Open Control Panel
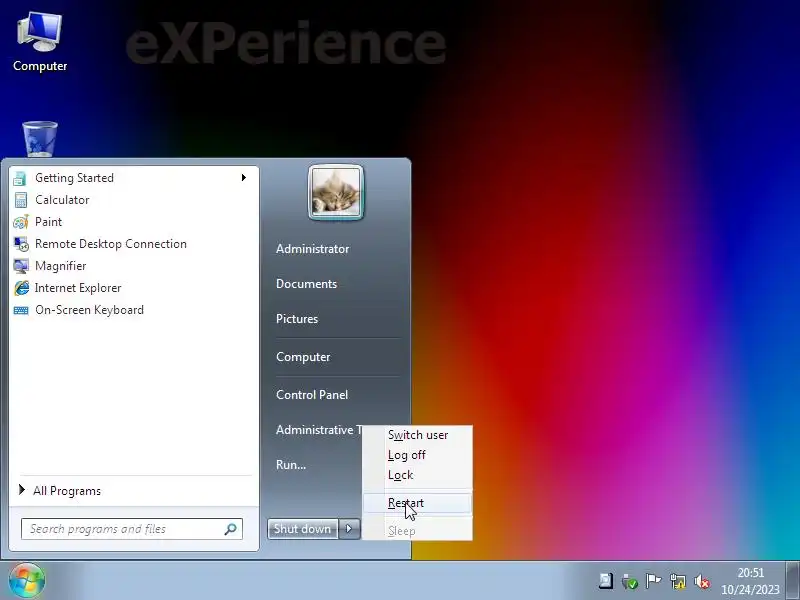Image resolution: width=800 pixels, height=600 pixels. [x=312, y=395]
